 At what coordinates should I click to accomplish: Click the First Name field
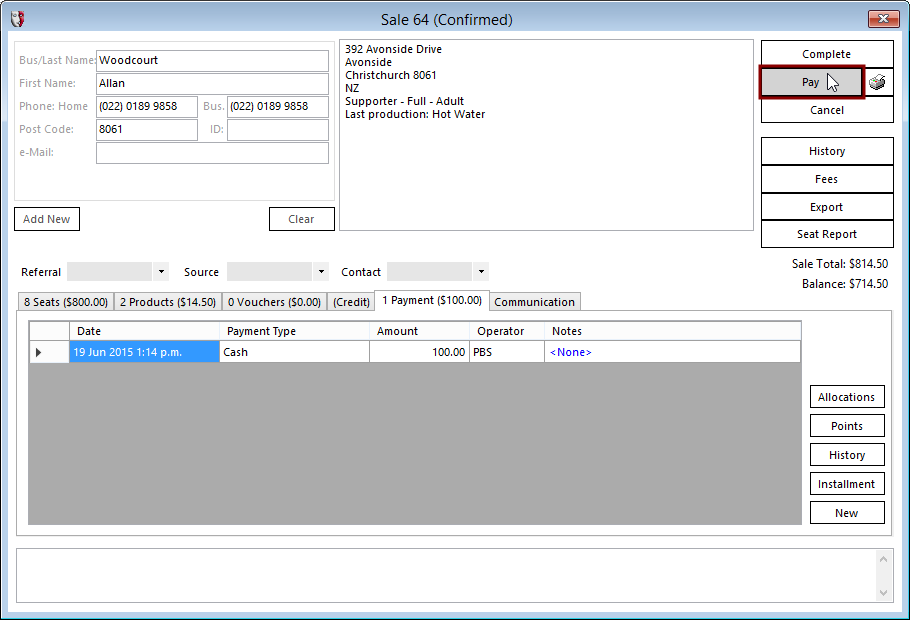[x=212, y=84]
